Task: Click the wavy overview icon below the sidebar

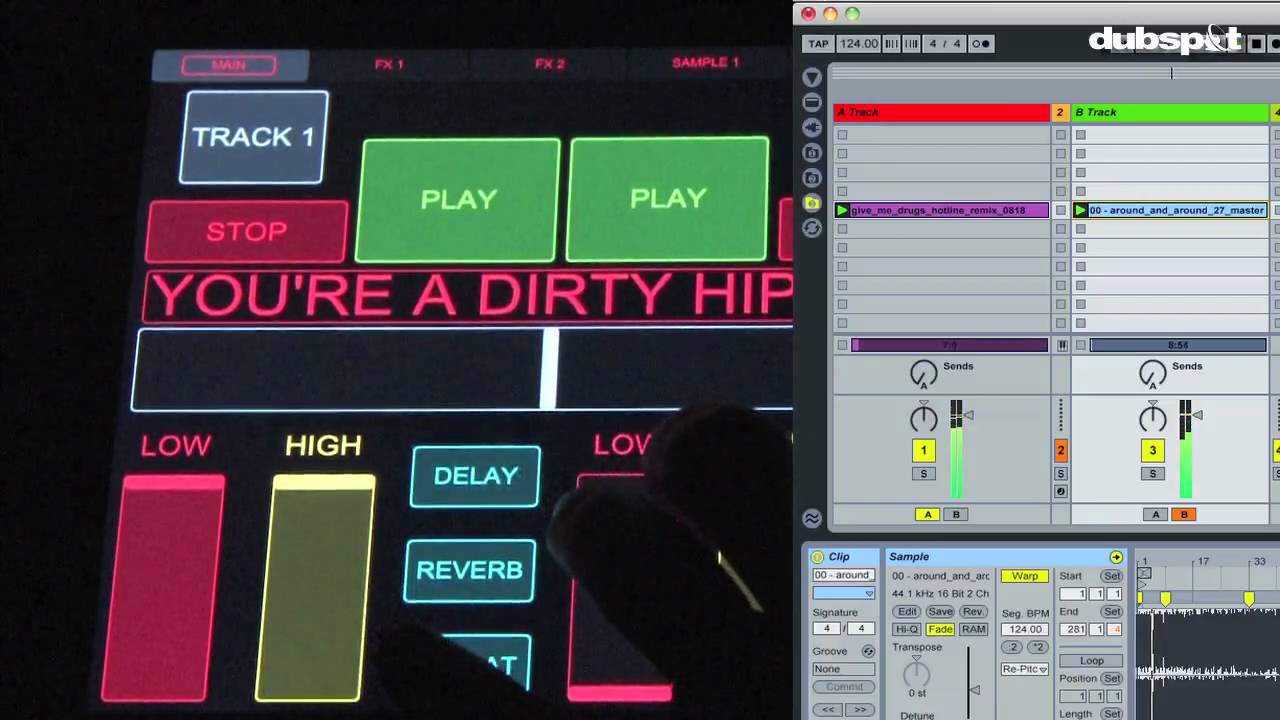Action: point(812,518)
